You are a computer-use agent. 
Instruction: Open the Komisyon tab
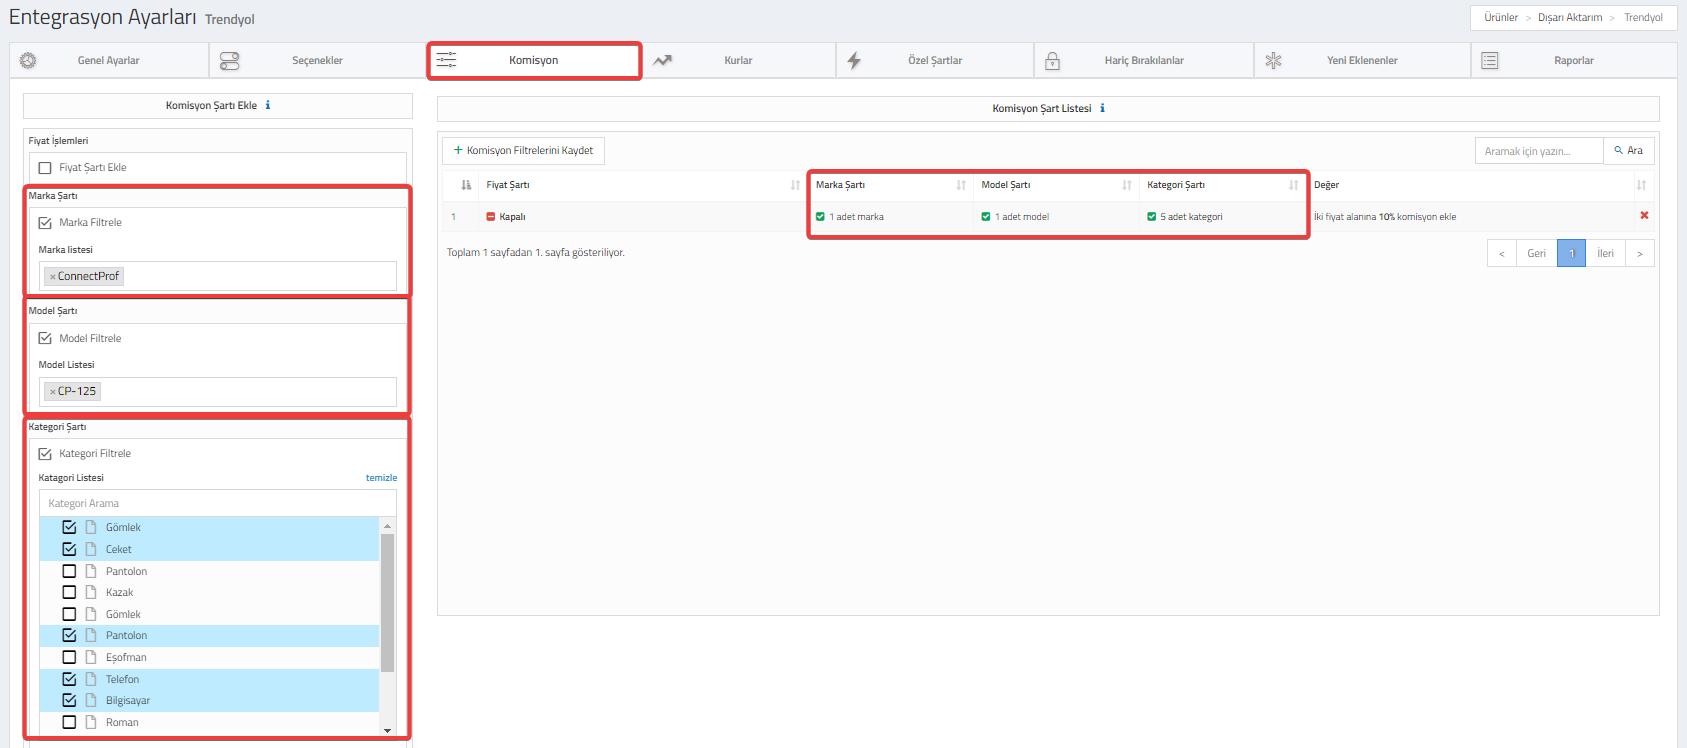tap(534, 60)
